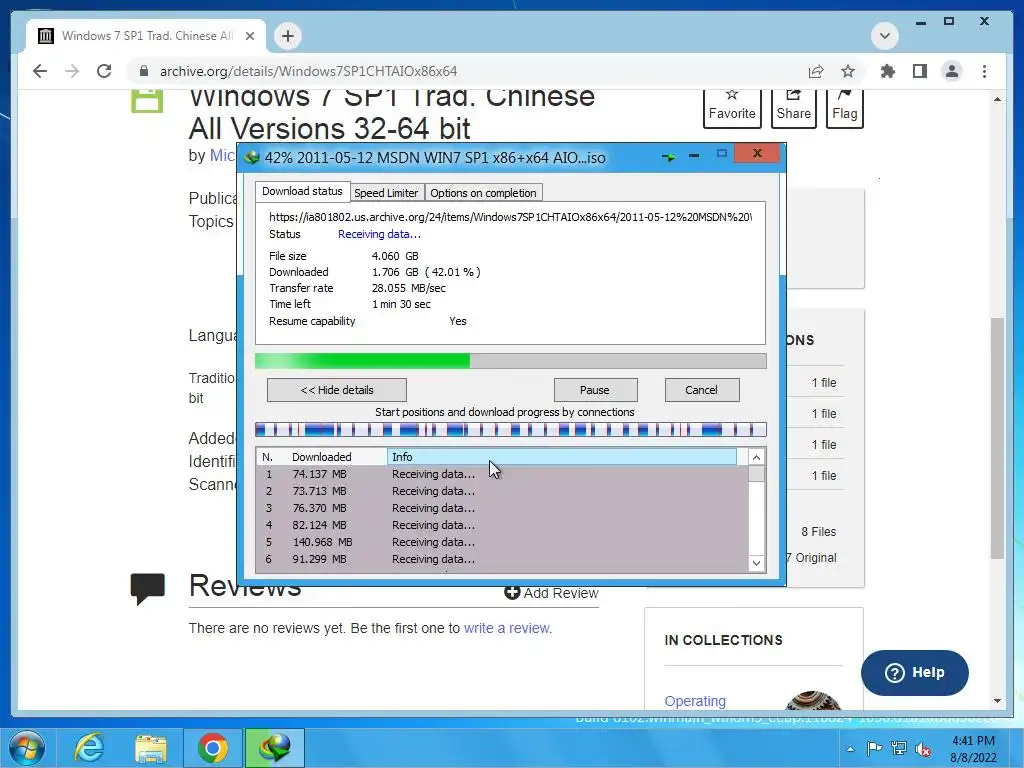Click the network tray icon
Viewport: 1024px width, 768px height.
(x=899, y=748)
